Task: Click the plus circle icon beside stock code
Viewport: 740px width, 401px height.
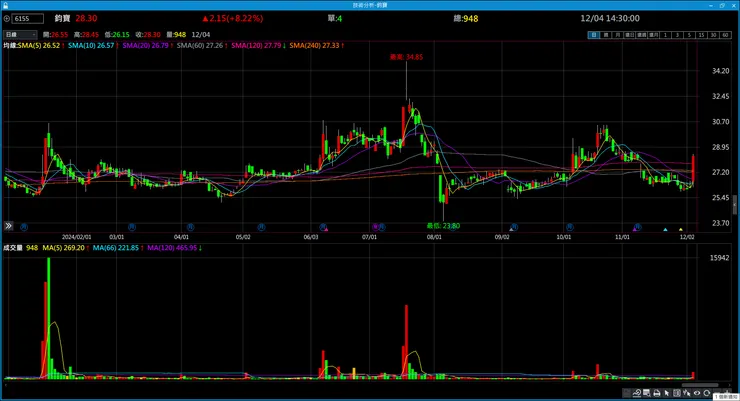Action: click(x=7, y=18)
